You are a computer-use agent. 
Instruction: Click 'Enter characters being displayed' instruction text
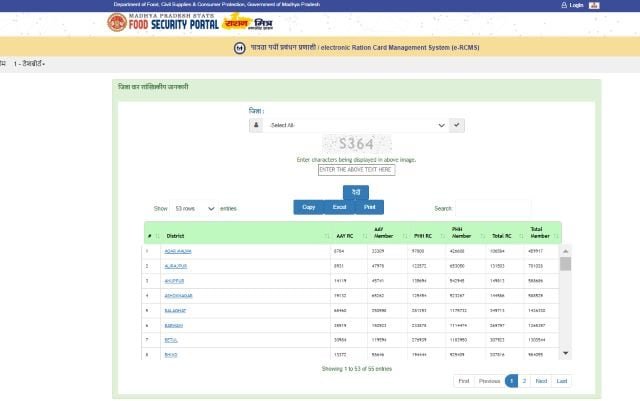pos(356,160)
